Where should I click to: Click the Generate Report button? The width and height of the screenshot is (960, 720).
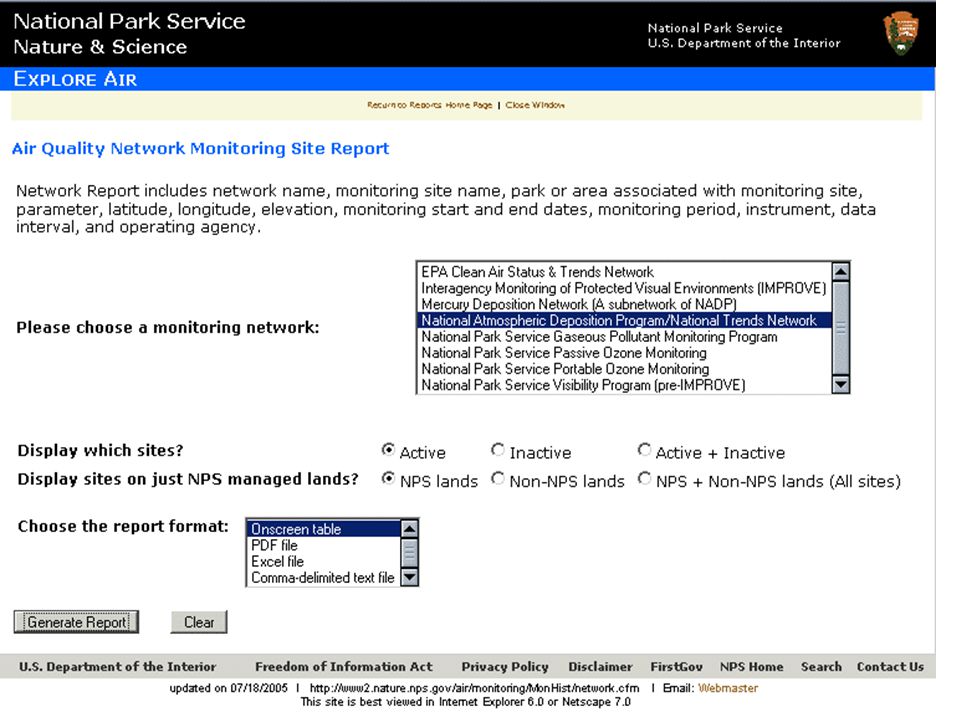[77, 622]
